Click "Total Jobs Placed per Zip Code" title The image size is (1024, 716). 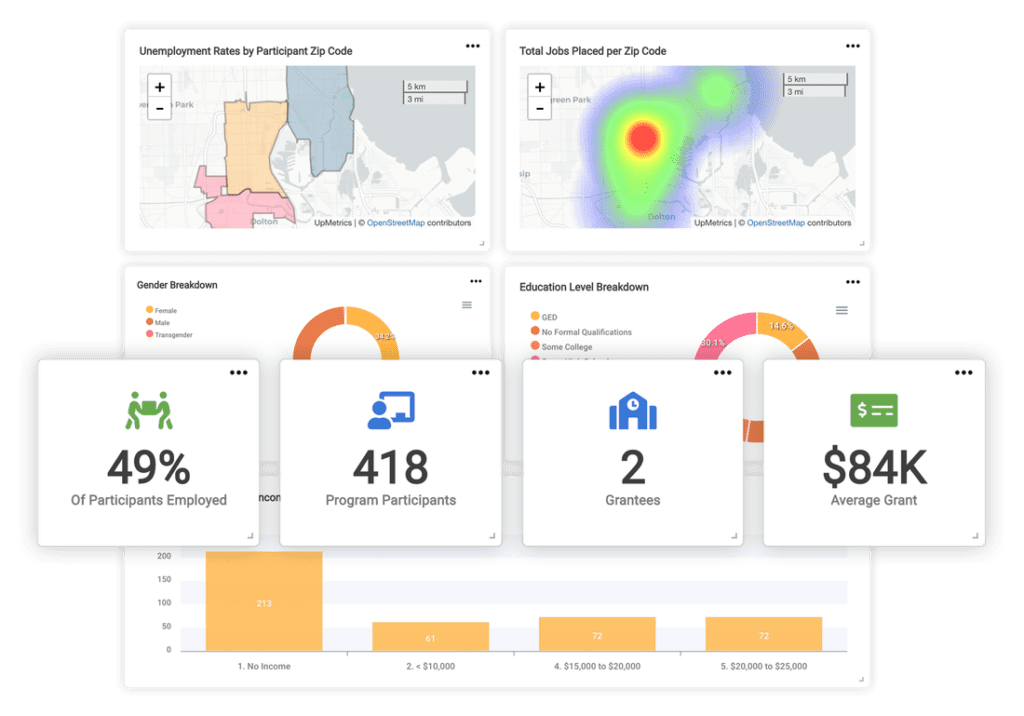[x=592, y=51]
